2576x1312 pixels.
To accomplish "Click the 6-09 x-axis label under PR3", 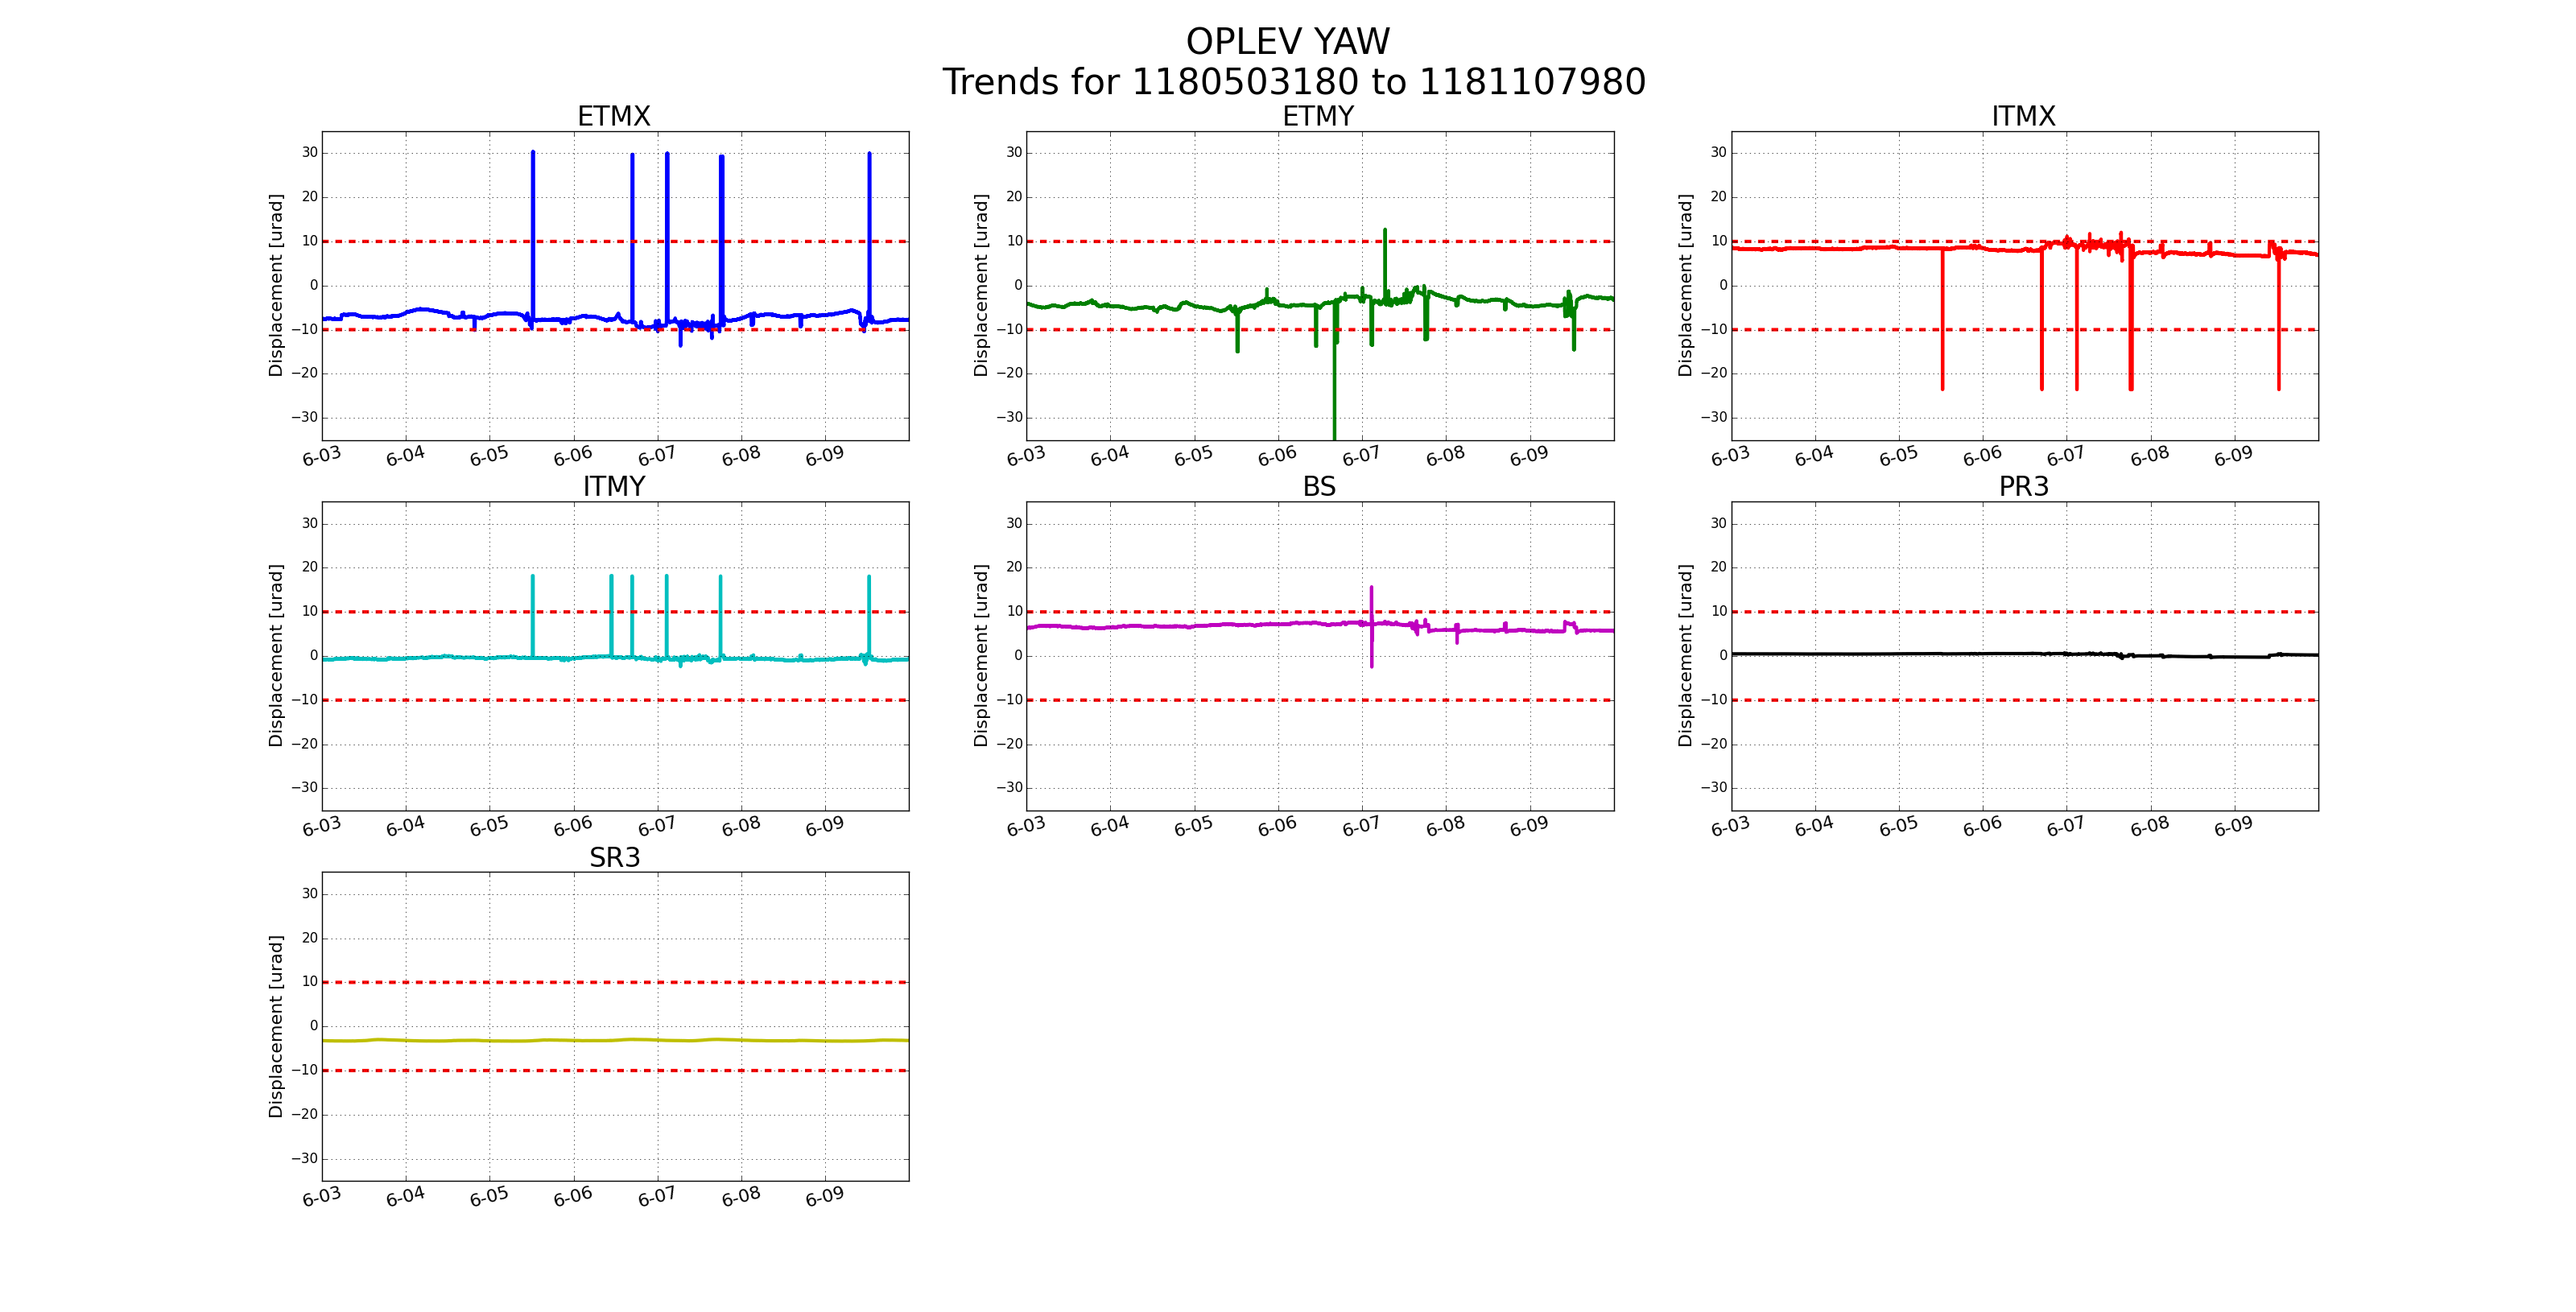I will pos(2233,826).
